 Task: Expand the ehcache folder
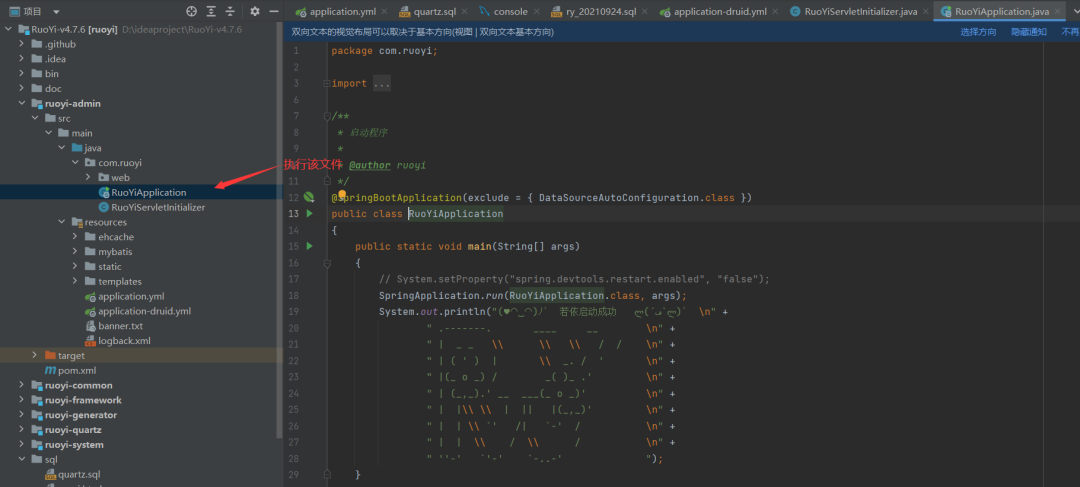(x=75, y=237)
